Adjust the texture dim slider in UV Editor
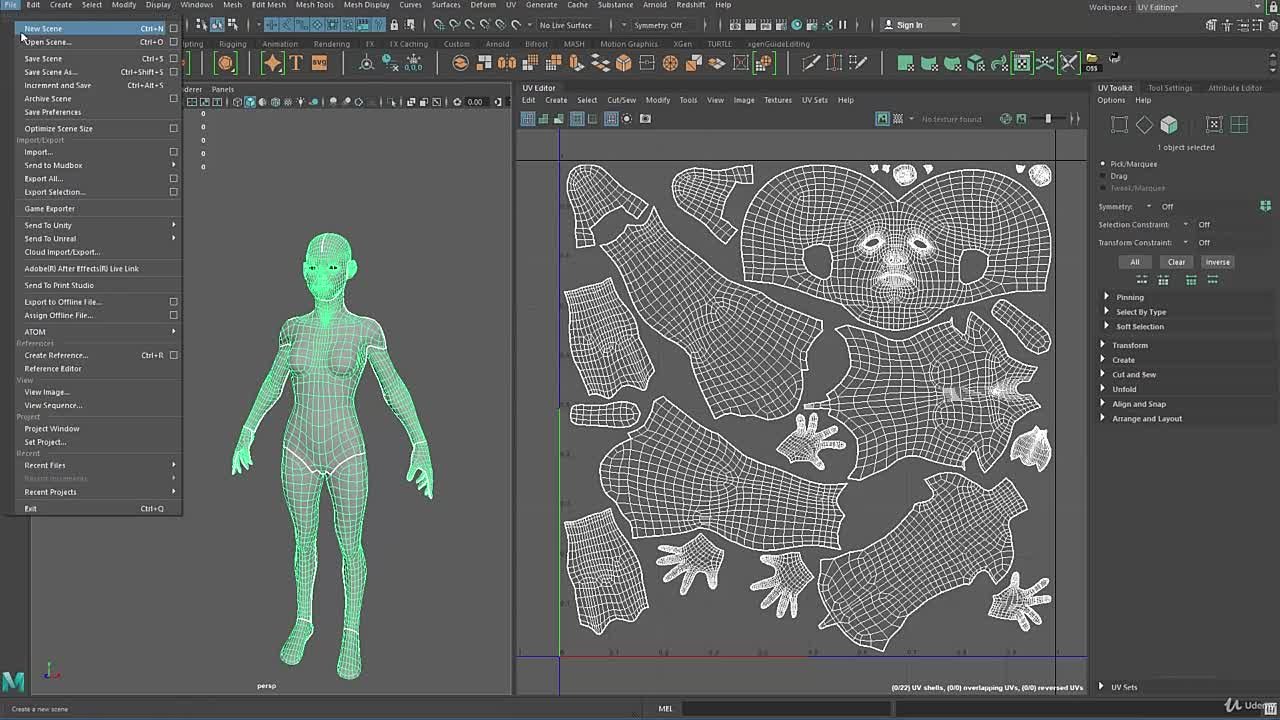1280x720 pixels. (x=1048, y=119)
